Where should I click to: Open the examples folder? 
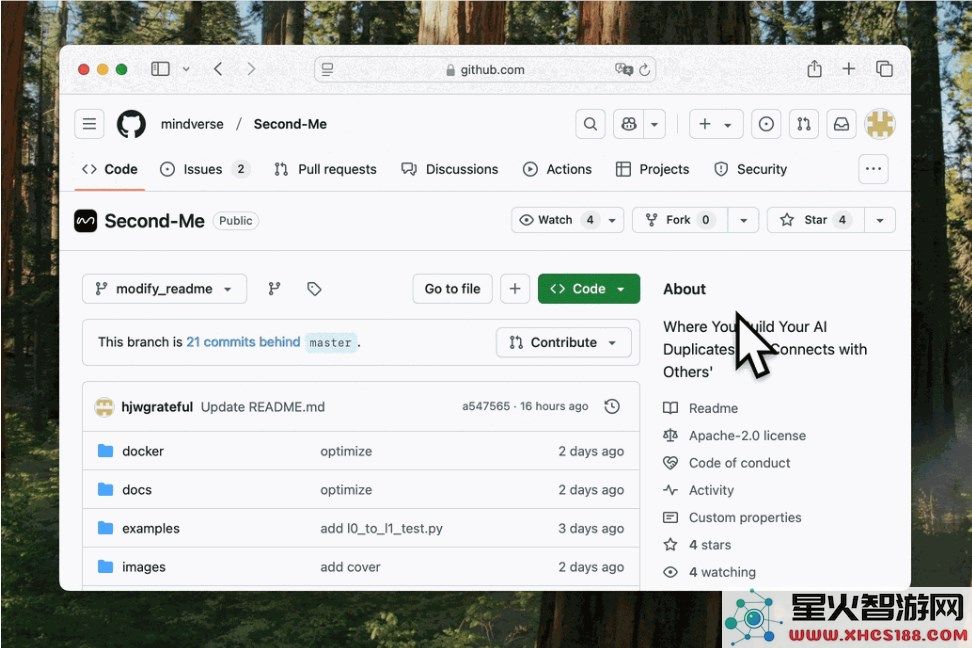coord(151,528)
